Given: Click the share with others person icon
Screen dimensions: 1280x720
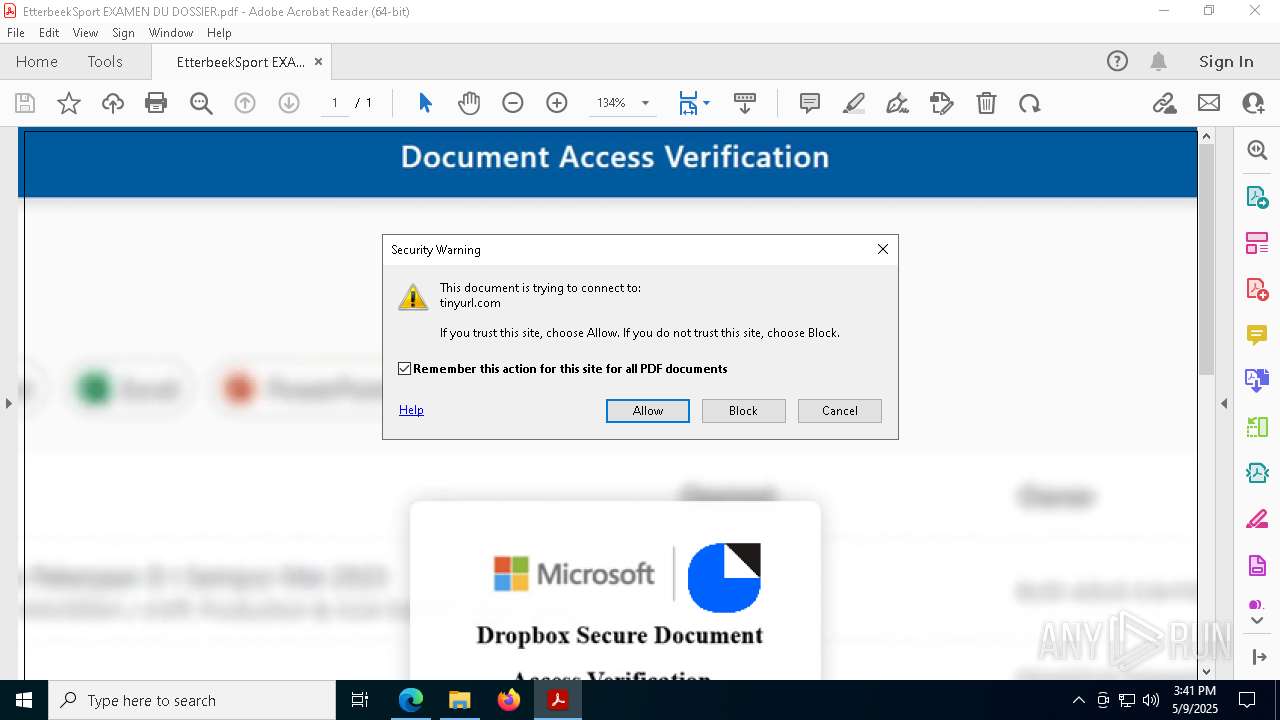Looking at the screenshot, I should 1253,103.
